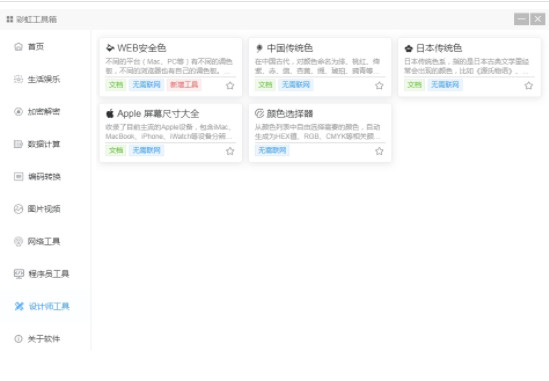
Task: Open the 关于软件 label
Action: tap(44, 339)
